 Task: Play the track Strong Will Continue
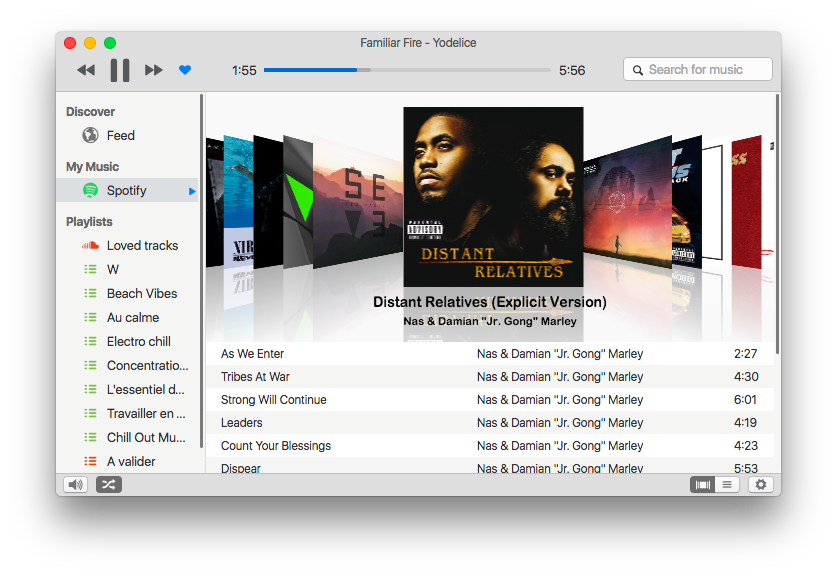[490, 400]
